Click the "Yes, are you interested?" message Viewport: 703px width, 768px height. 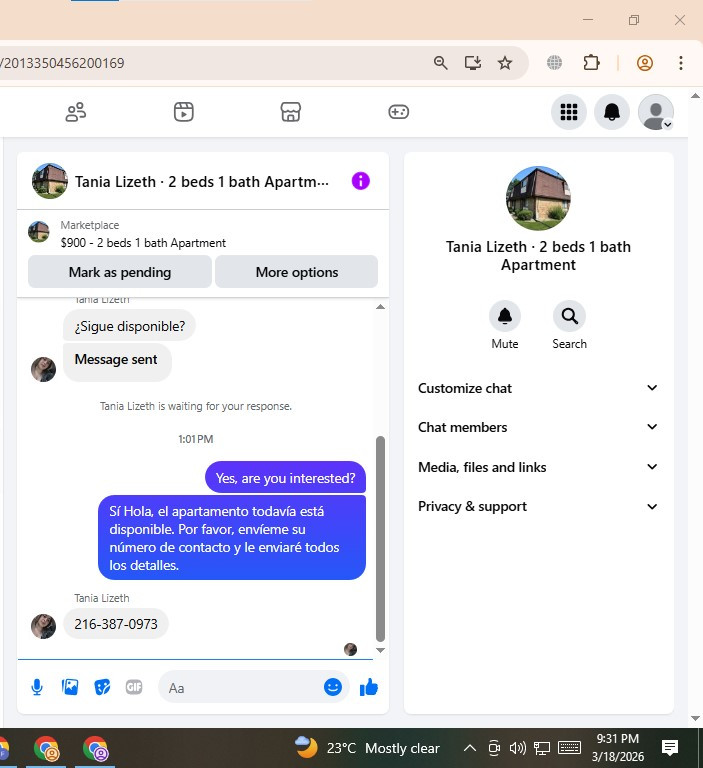pyautogui.click(x=285, y=478)
